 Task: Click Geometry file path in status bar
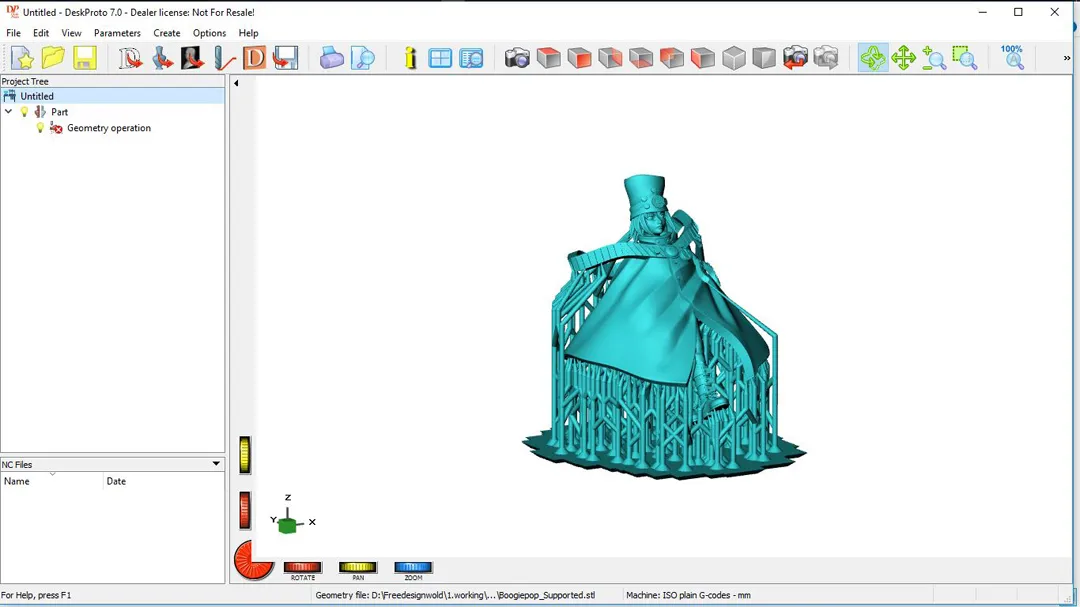tap(455, 595)
